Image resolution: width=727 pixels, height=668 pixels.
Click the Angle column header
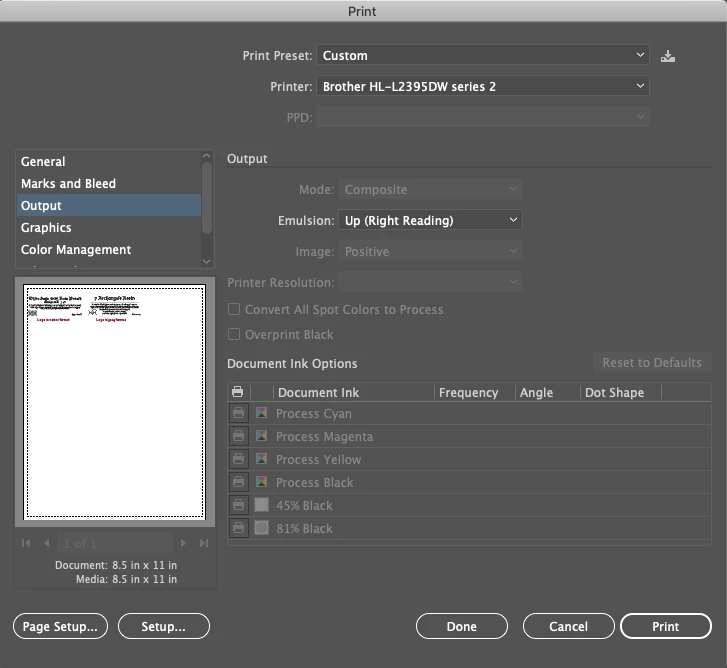[548, 392]
